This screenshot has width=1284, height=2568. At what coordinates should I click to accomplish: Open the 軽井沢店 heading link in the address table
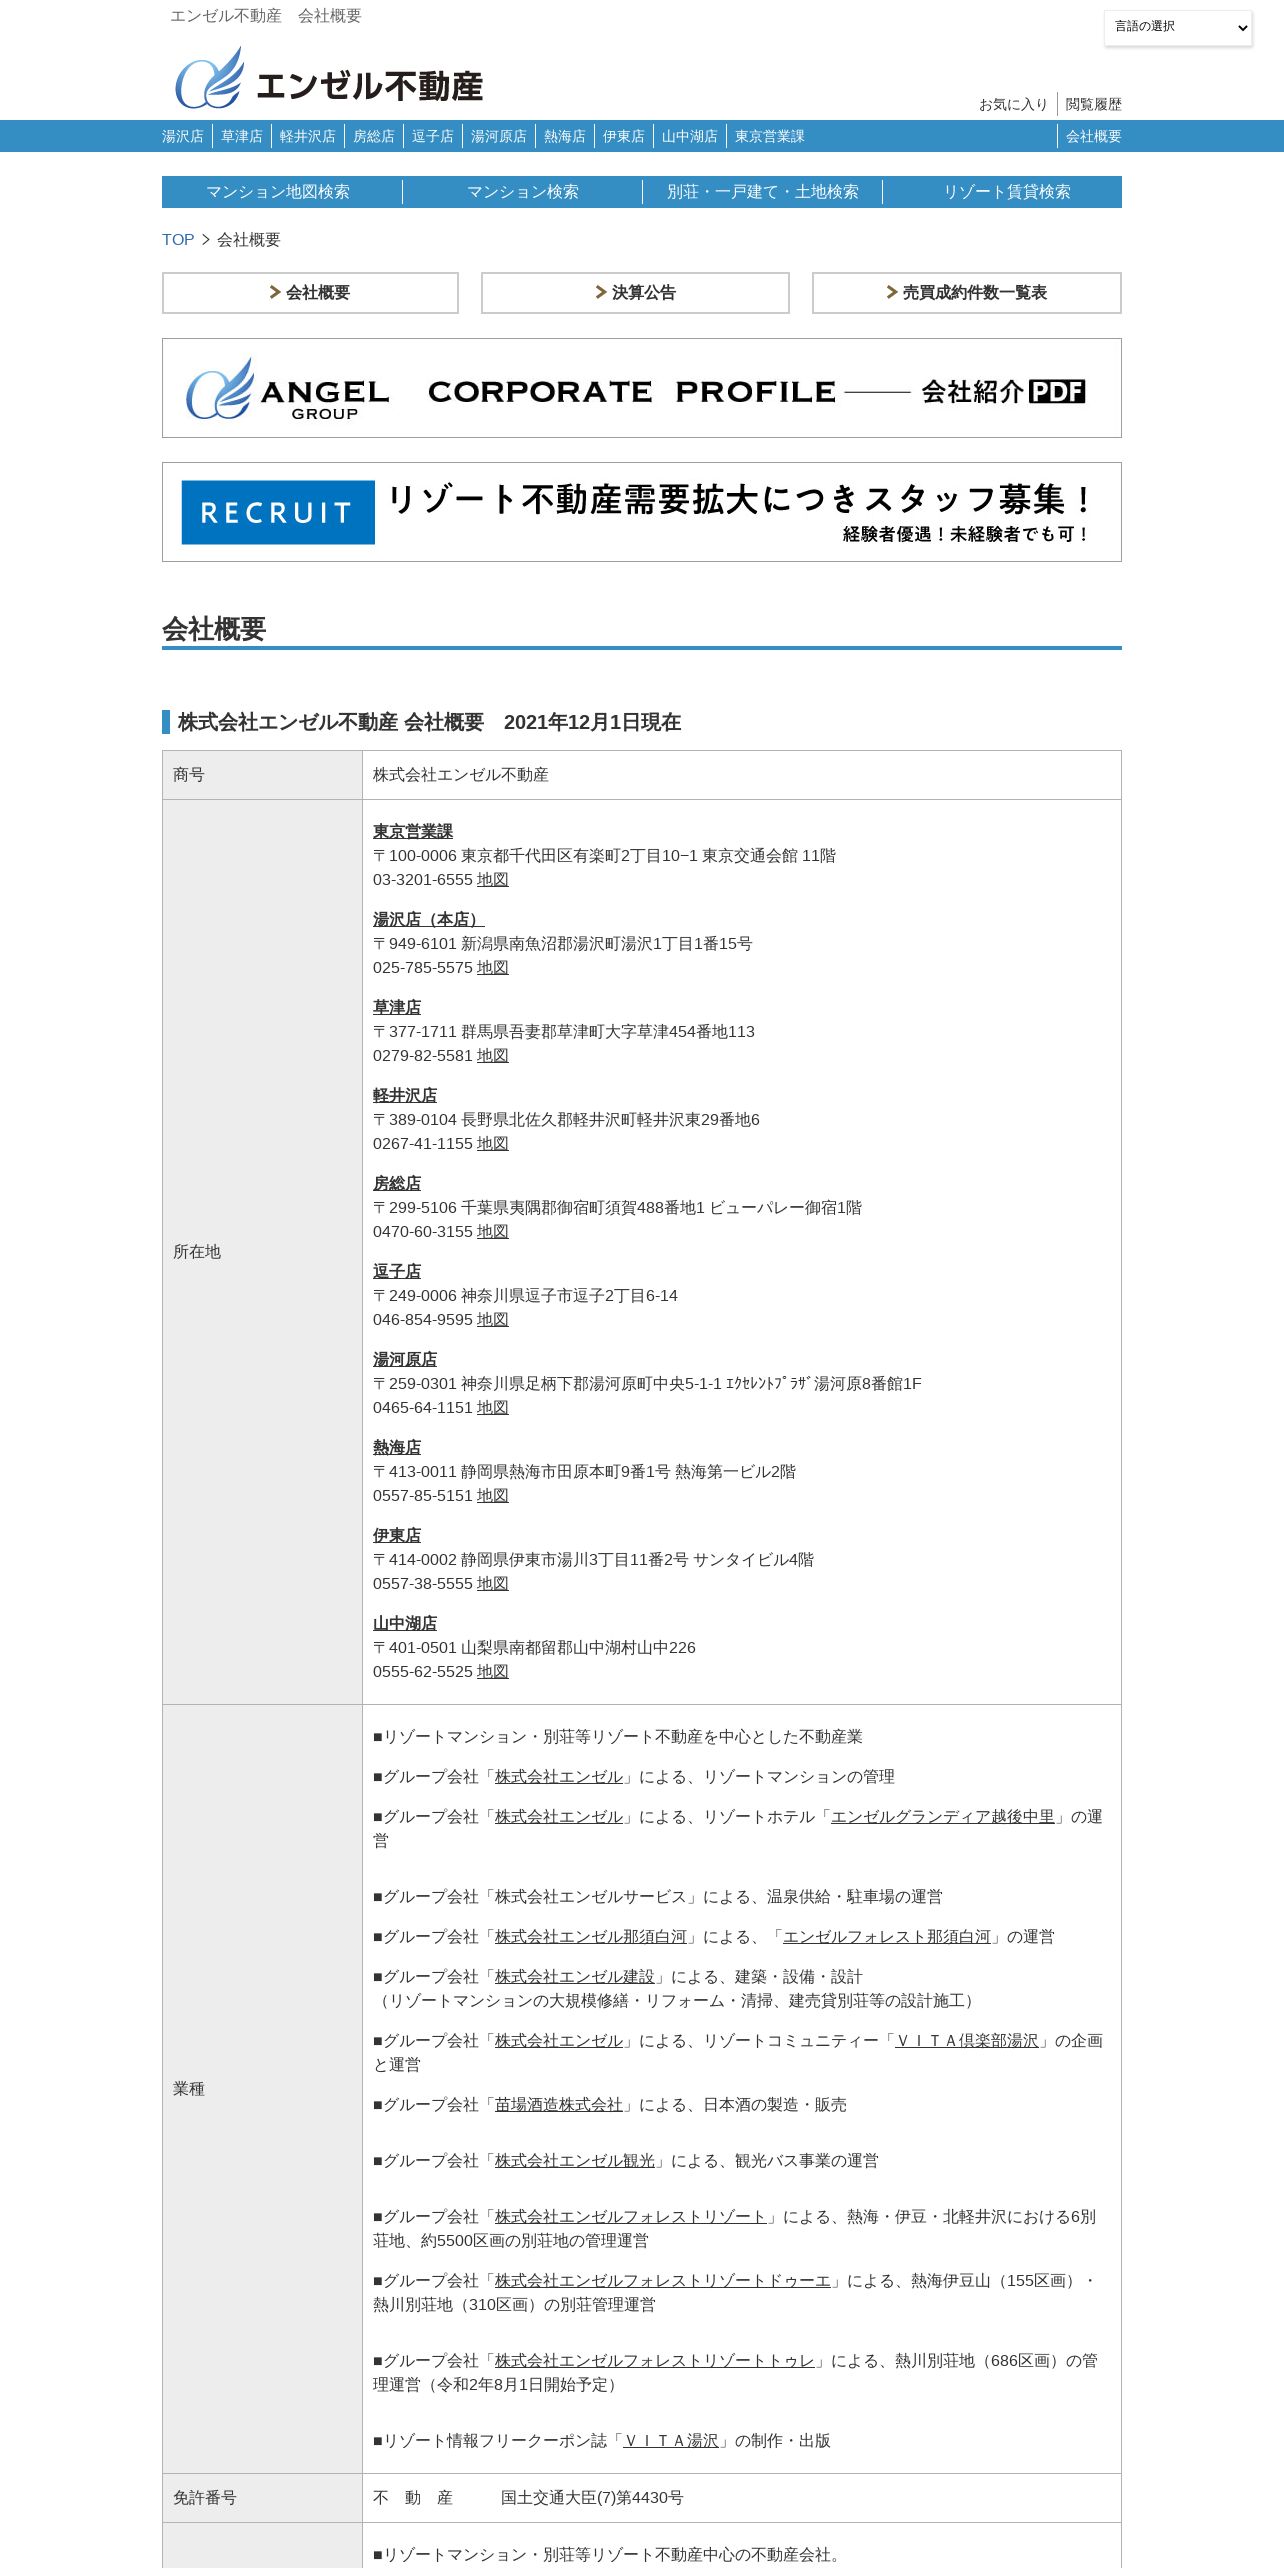tap(405, 1096)
